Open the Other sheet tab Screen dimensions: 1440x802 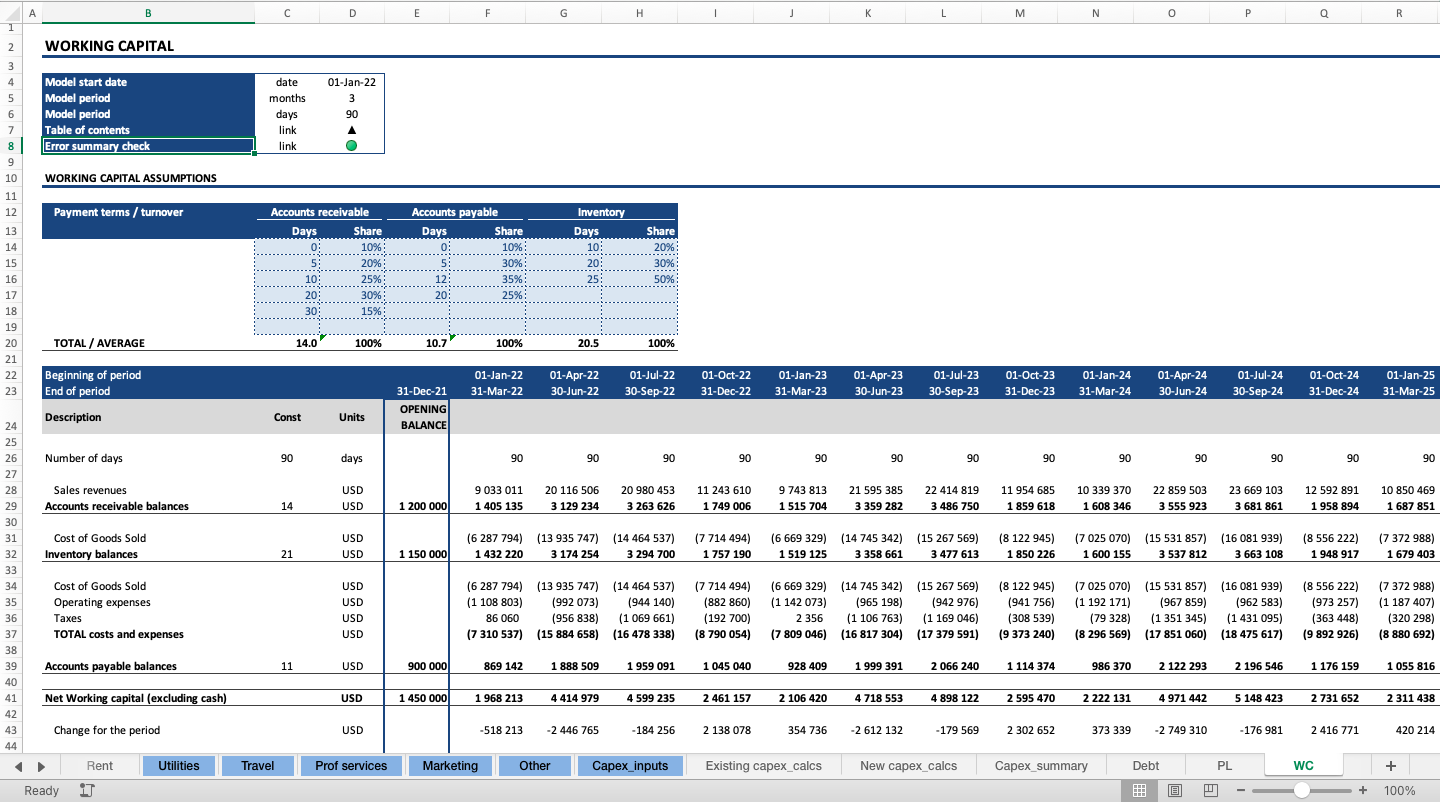[x=535, y=766]
